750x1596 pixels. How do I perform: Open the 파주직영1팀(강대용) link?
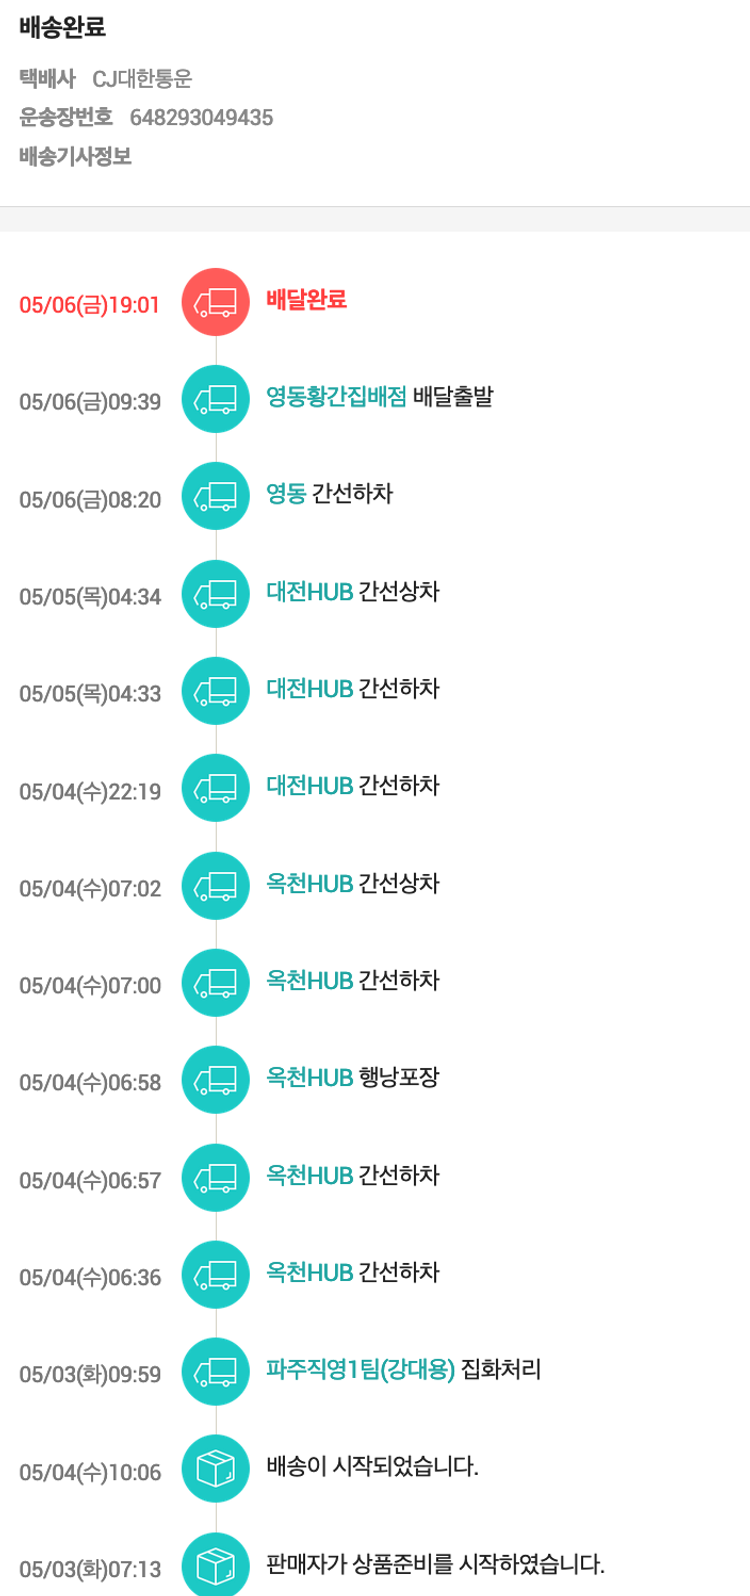point(360,1369)
